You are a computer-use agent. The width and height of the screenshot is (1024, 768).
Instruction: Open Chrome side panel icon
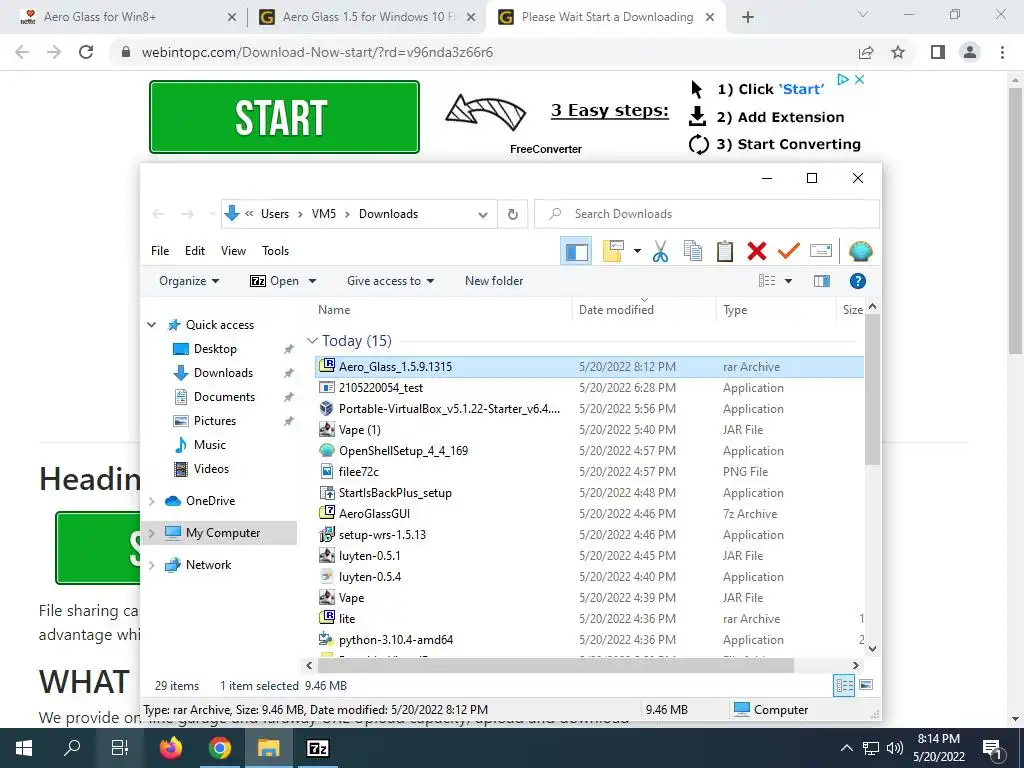[x=937, y=52]
